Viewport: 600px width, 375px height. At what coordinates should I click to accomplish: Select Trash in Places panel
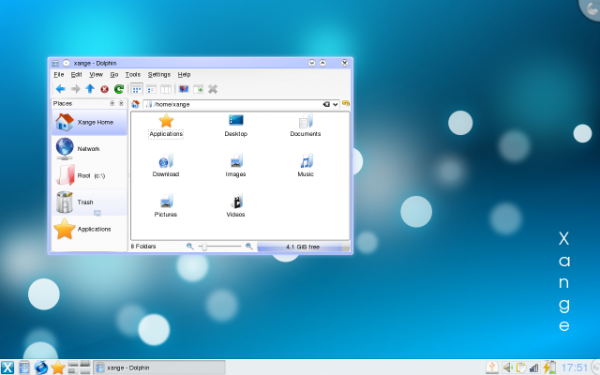(89, 202)
